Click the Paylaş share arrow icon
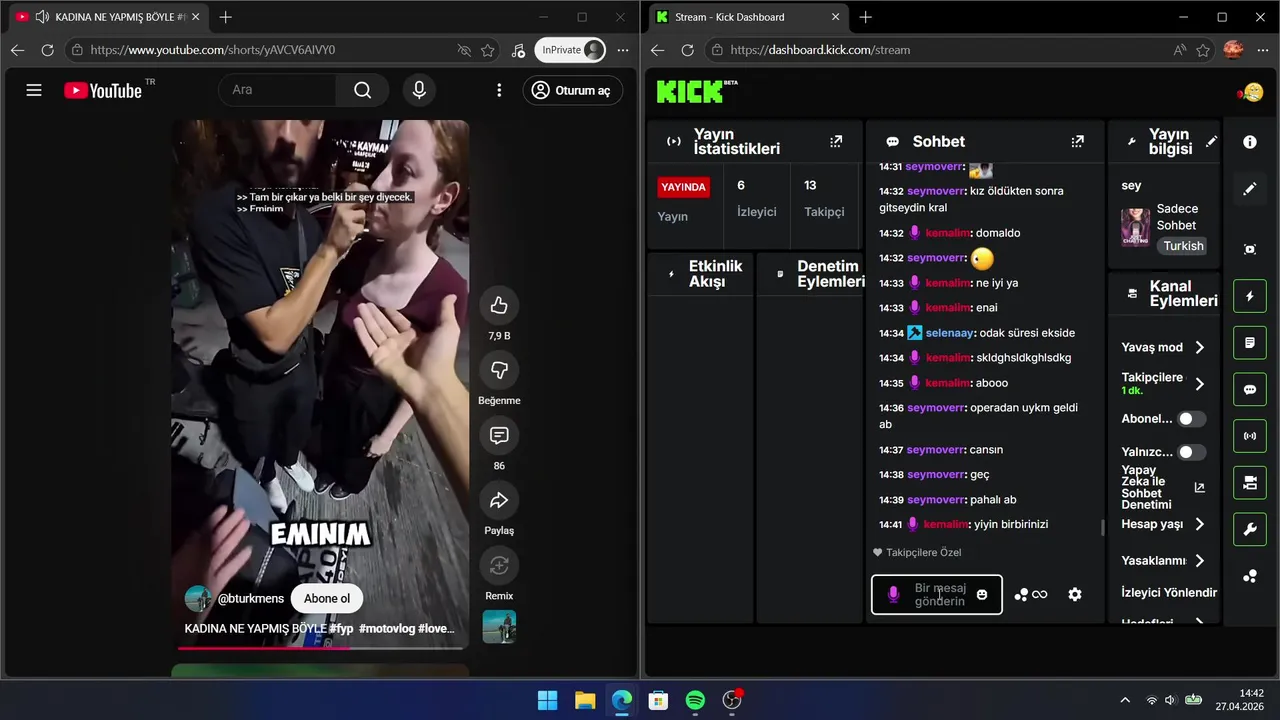1280x720 pixels. pyautogui.click(x=499, y=501)
